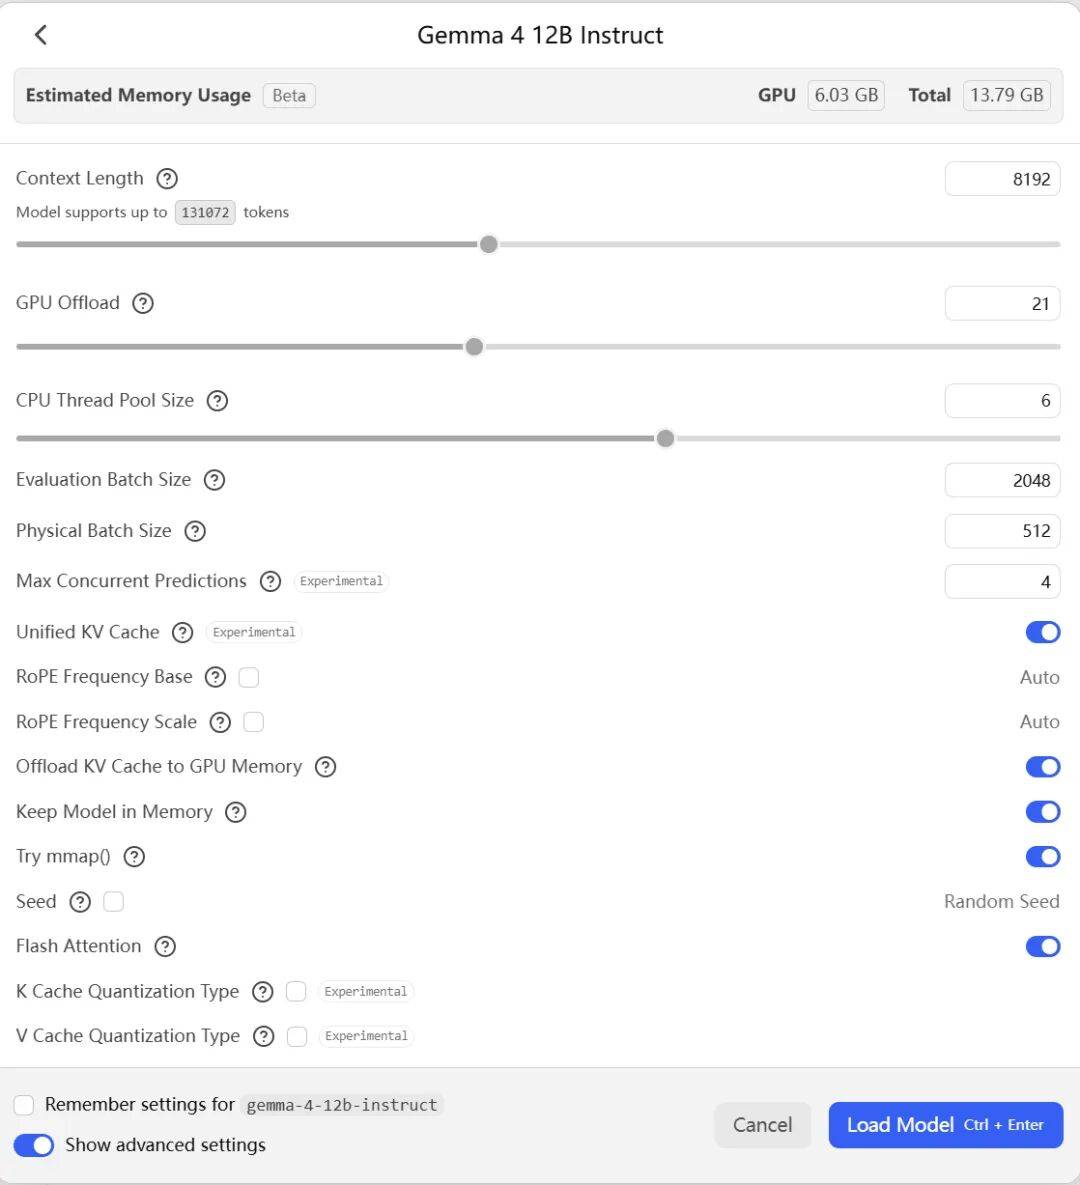Focus Evaluation Batch Size field showing 2048
Screen dimensions: 1080x1185
[1002, 480]
